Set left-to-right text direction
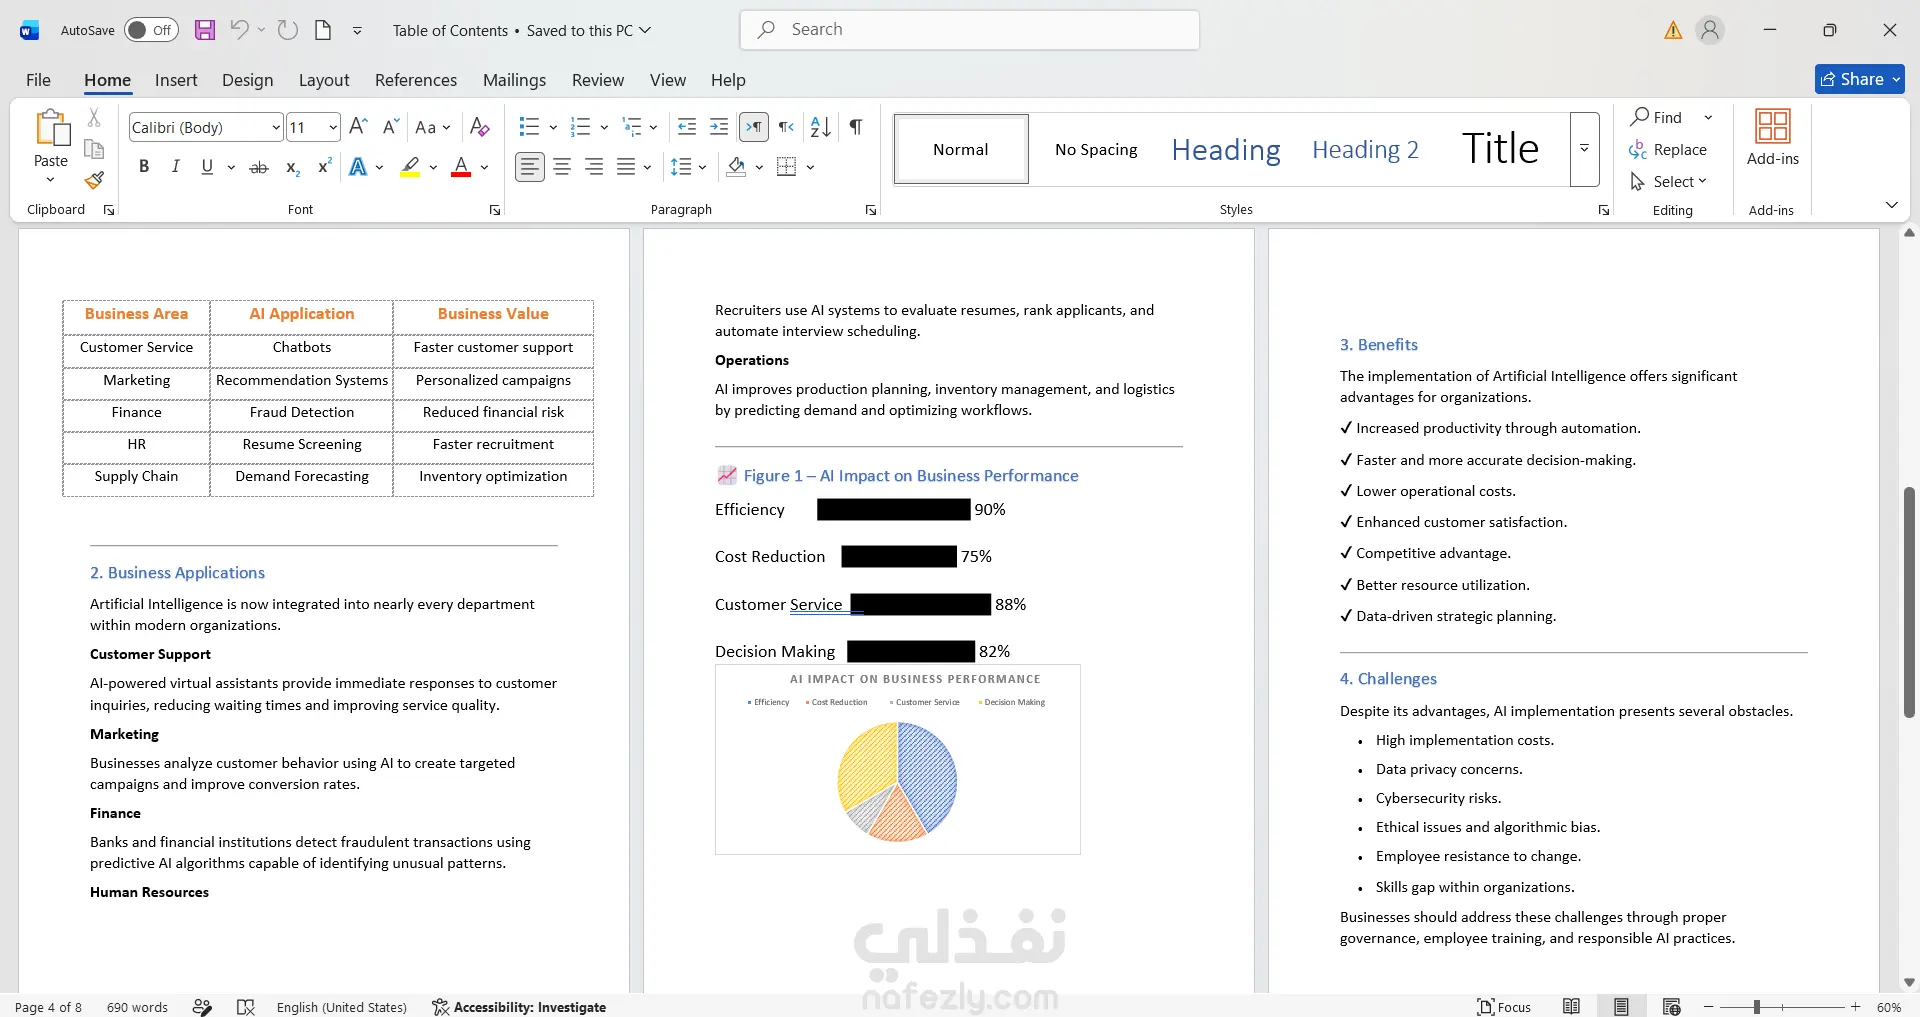Screen dimensions: 1920x1017 (x=754, y=127)
